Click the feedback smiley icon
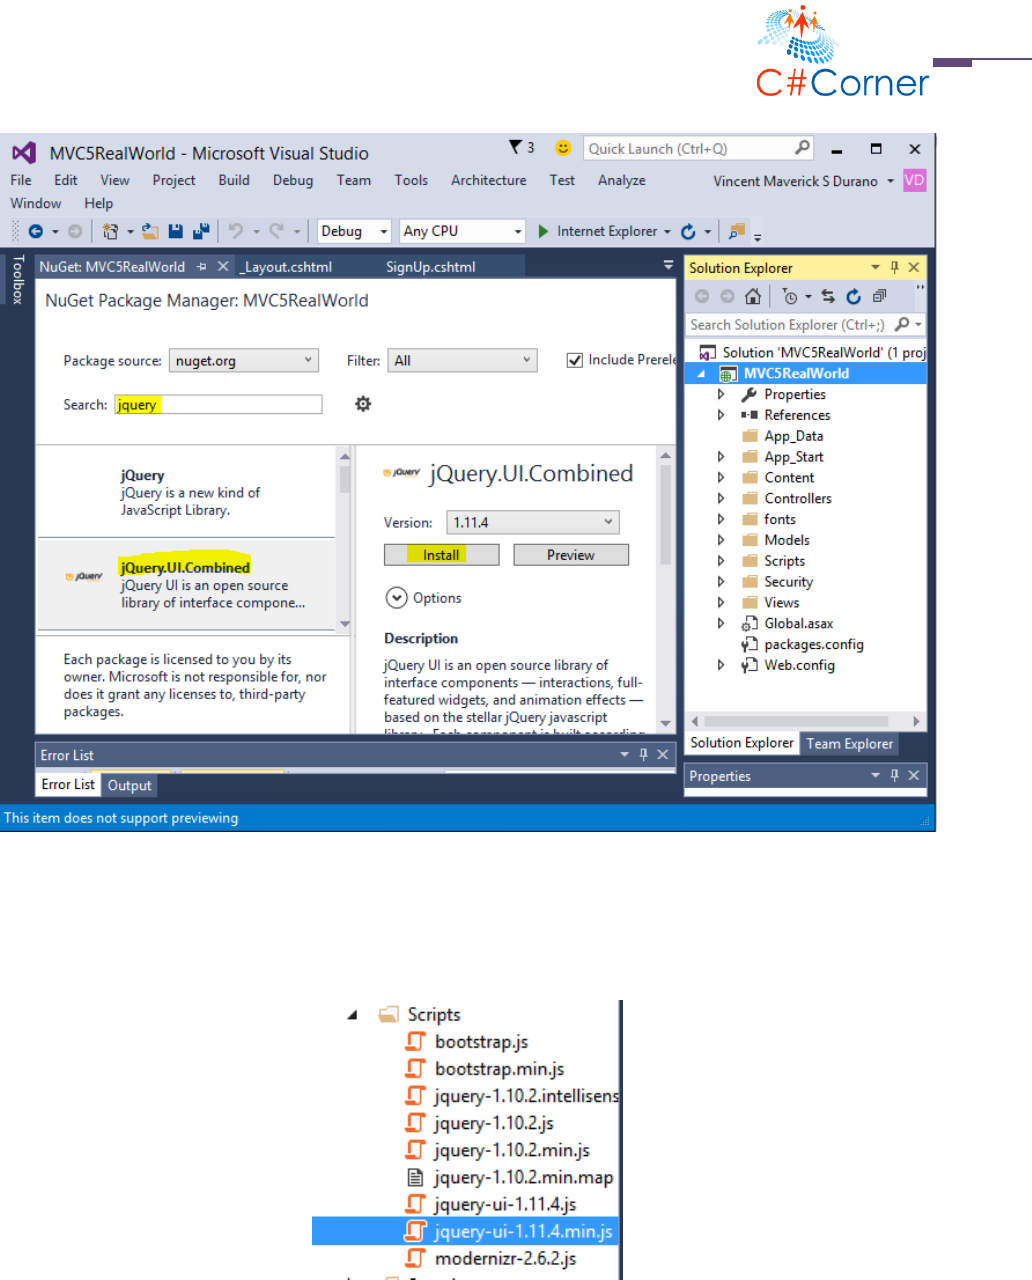This screenshot has width=1032, height=1280. coord(563,148)
